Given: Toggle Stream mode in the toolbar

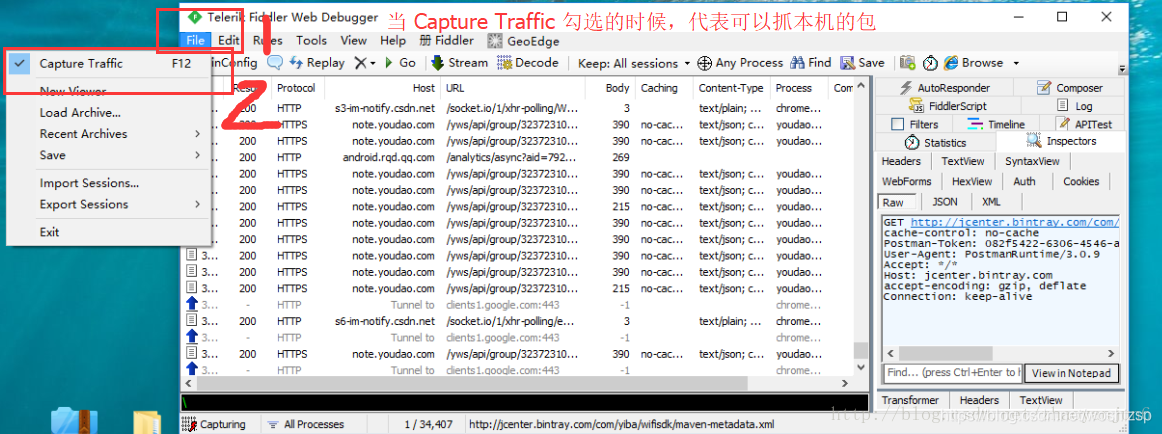Looking at the screenshot, I should 459,63.
